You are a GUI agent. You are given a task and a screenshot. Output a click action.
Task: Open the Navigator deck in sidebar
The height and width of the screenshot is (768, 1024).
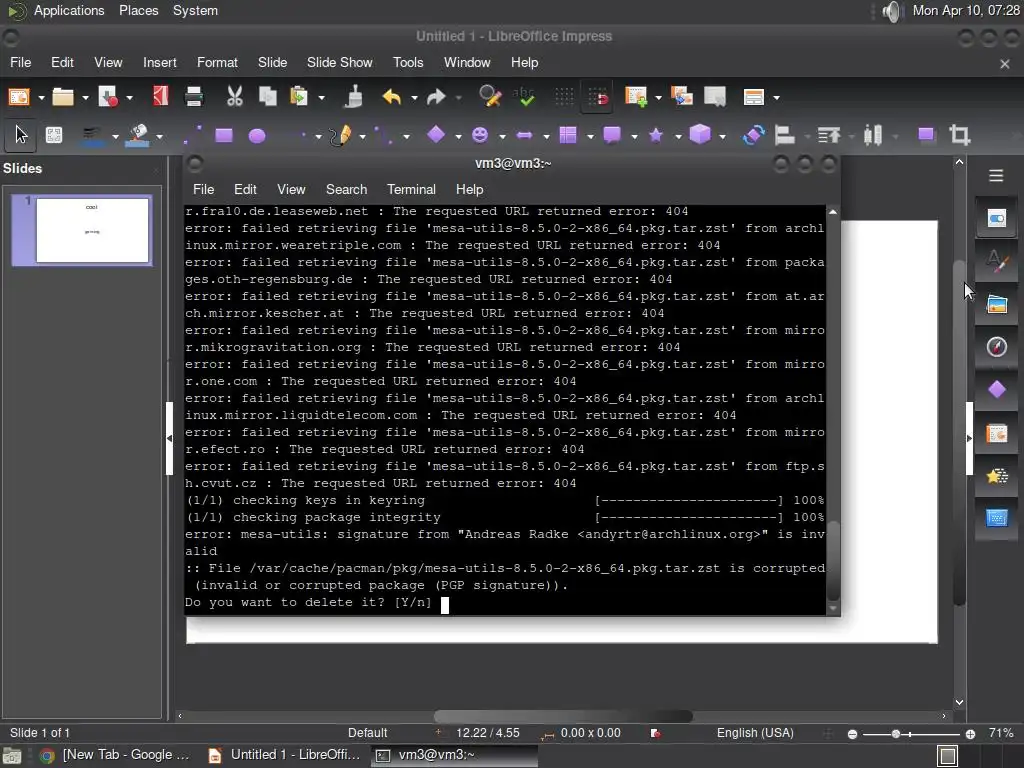(x=997, y=346)
